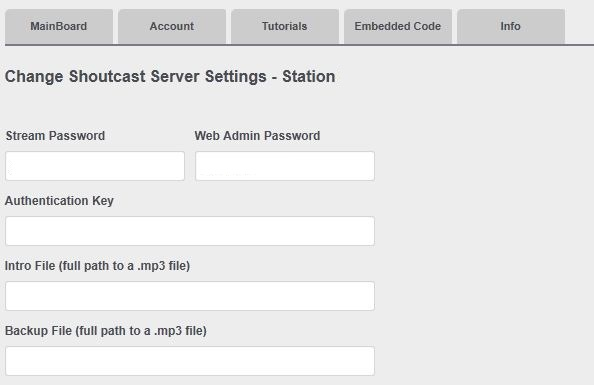Focus the Backup File path field
The image size is (594, 385).
190,361
